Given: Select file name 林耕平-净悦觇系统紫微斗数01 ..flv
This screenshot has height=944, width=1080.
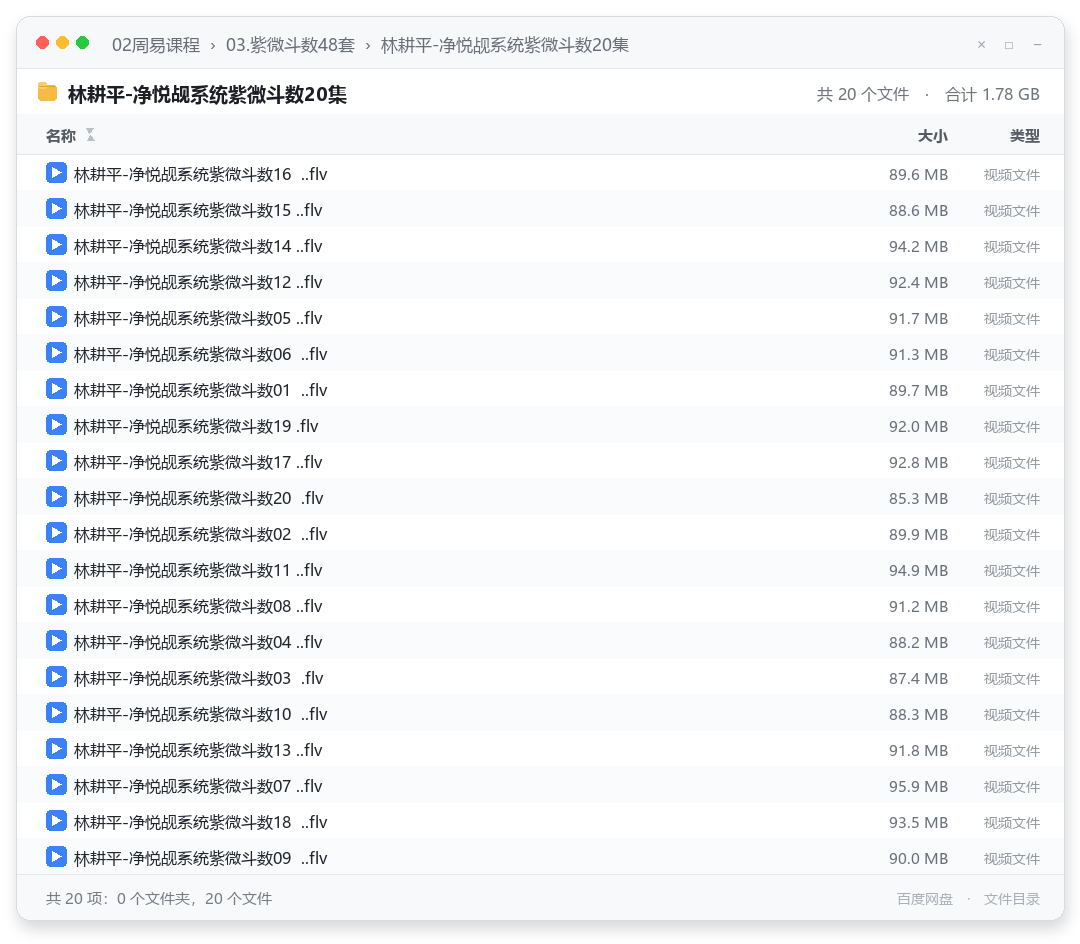Looking at the screenshot, I should click(x=200, y=390).
